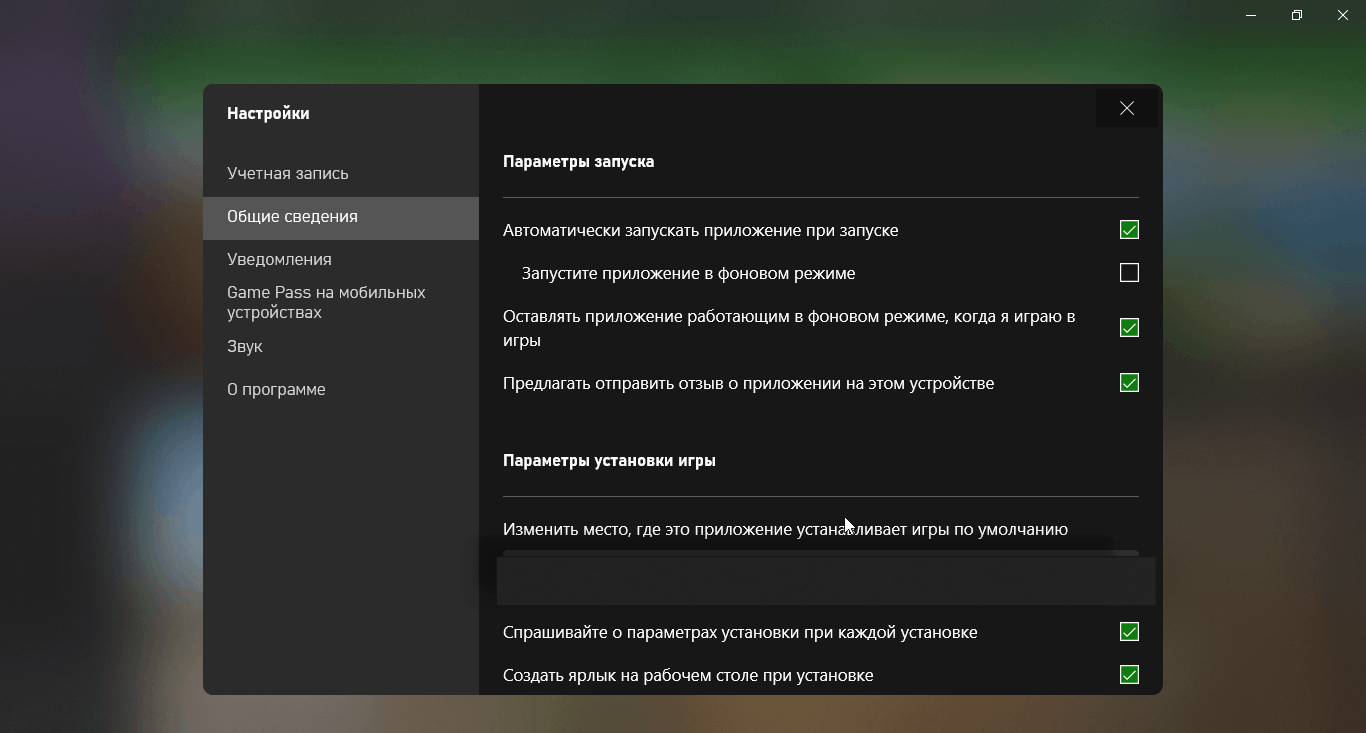Enable Запустите приложение в фоновом режиме

[x=1129, y=273]
